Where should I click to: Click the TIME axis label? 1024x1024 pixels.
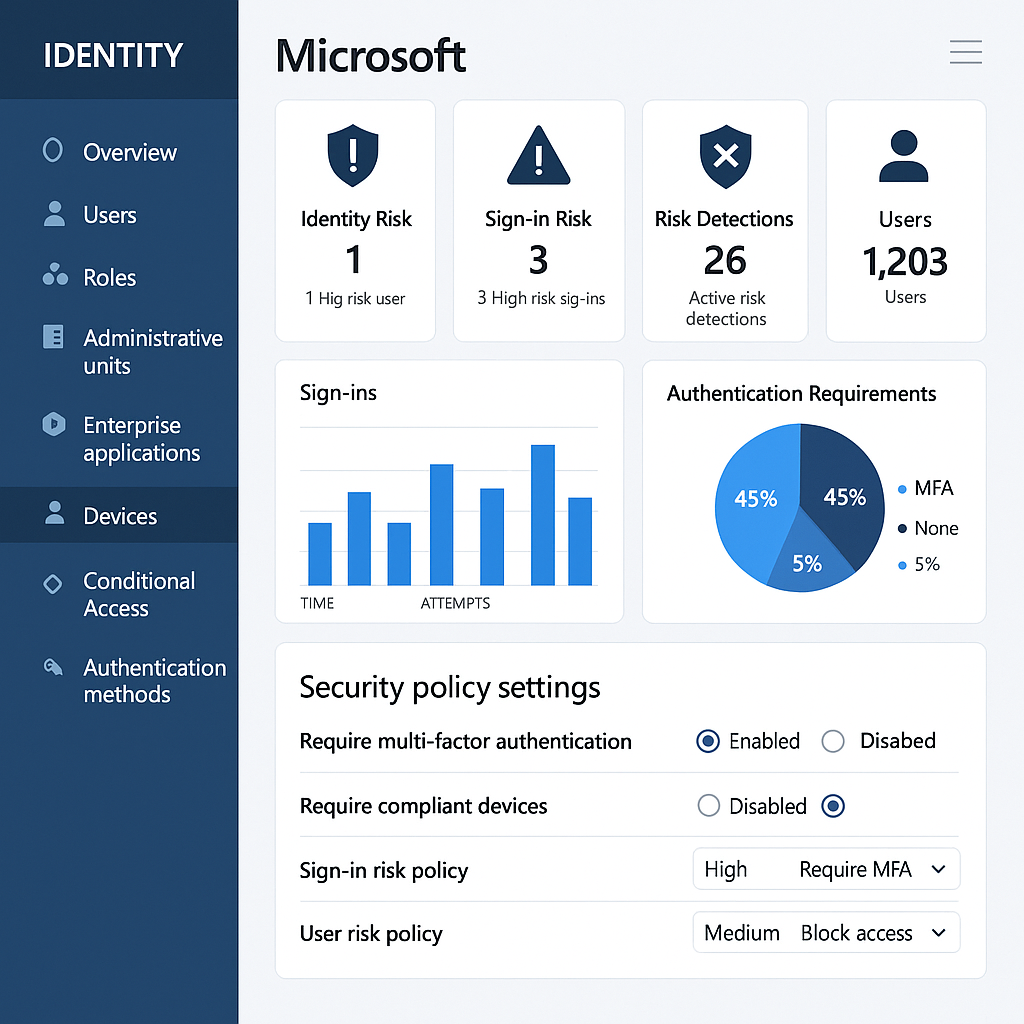(317, 603)
